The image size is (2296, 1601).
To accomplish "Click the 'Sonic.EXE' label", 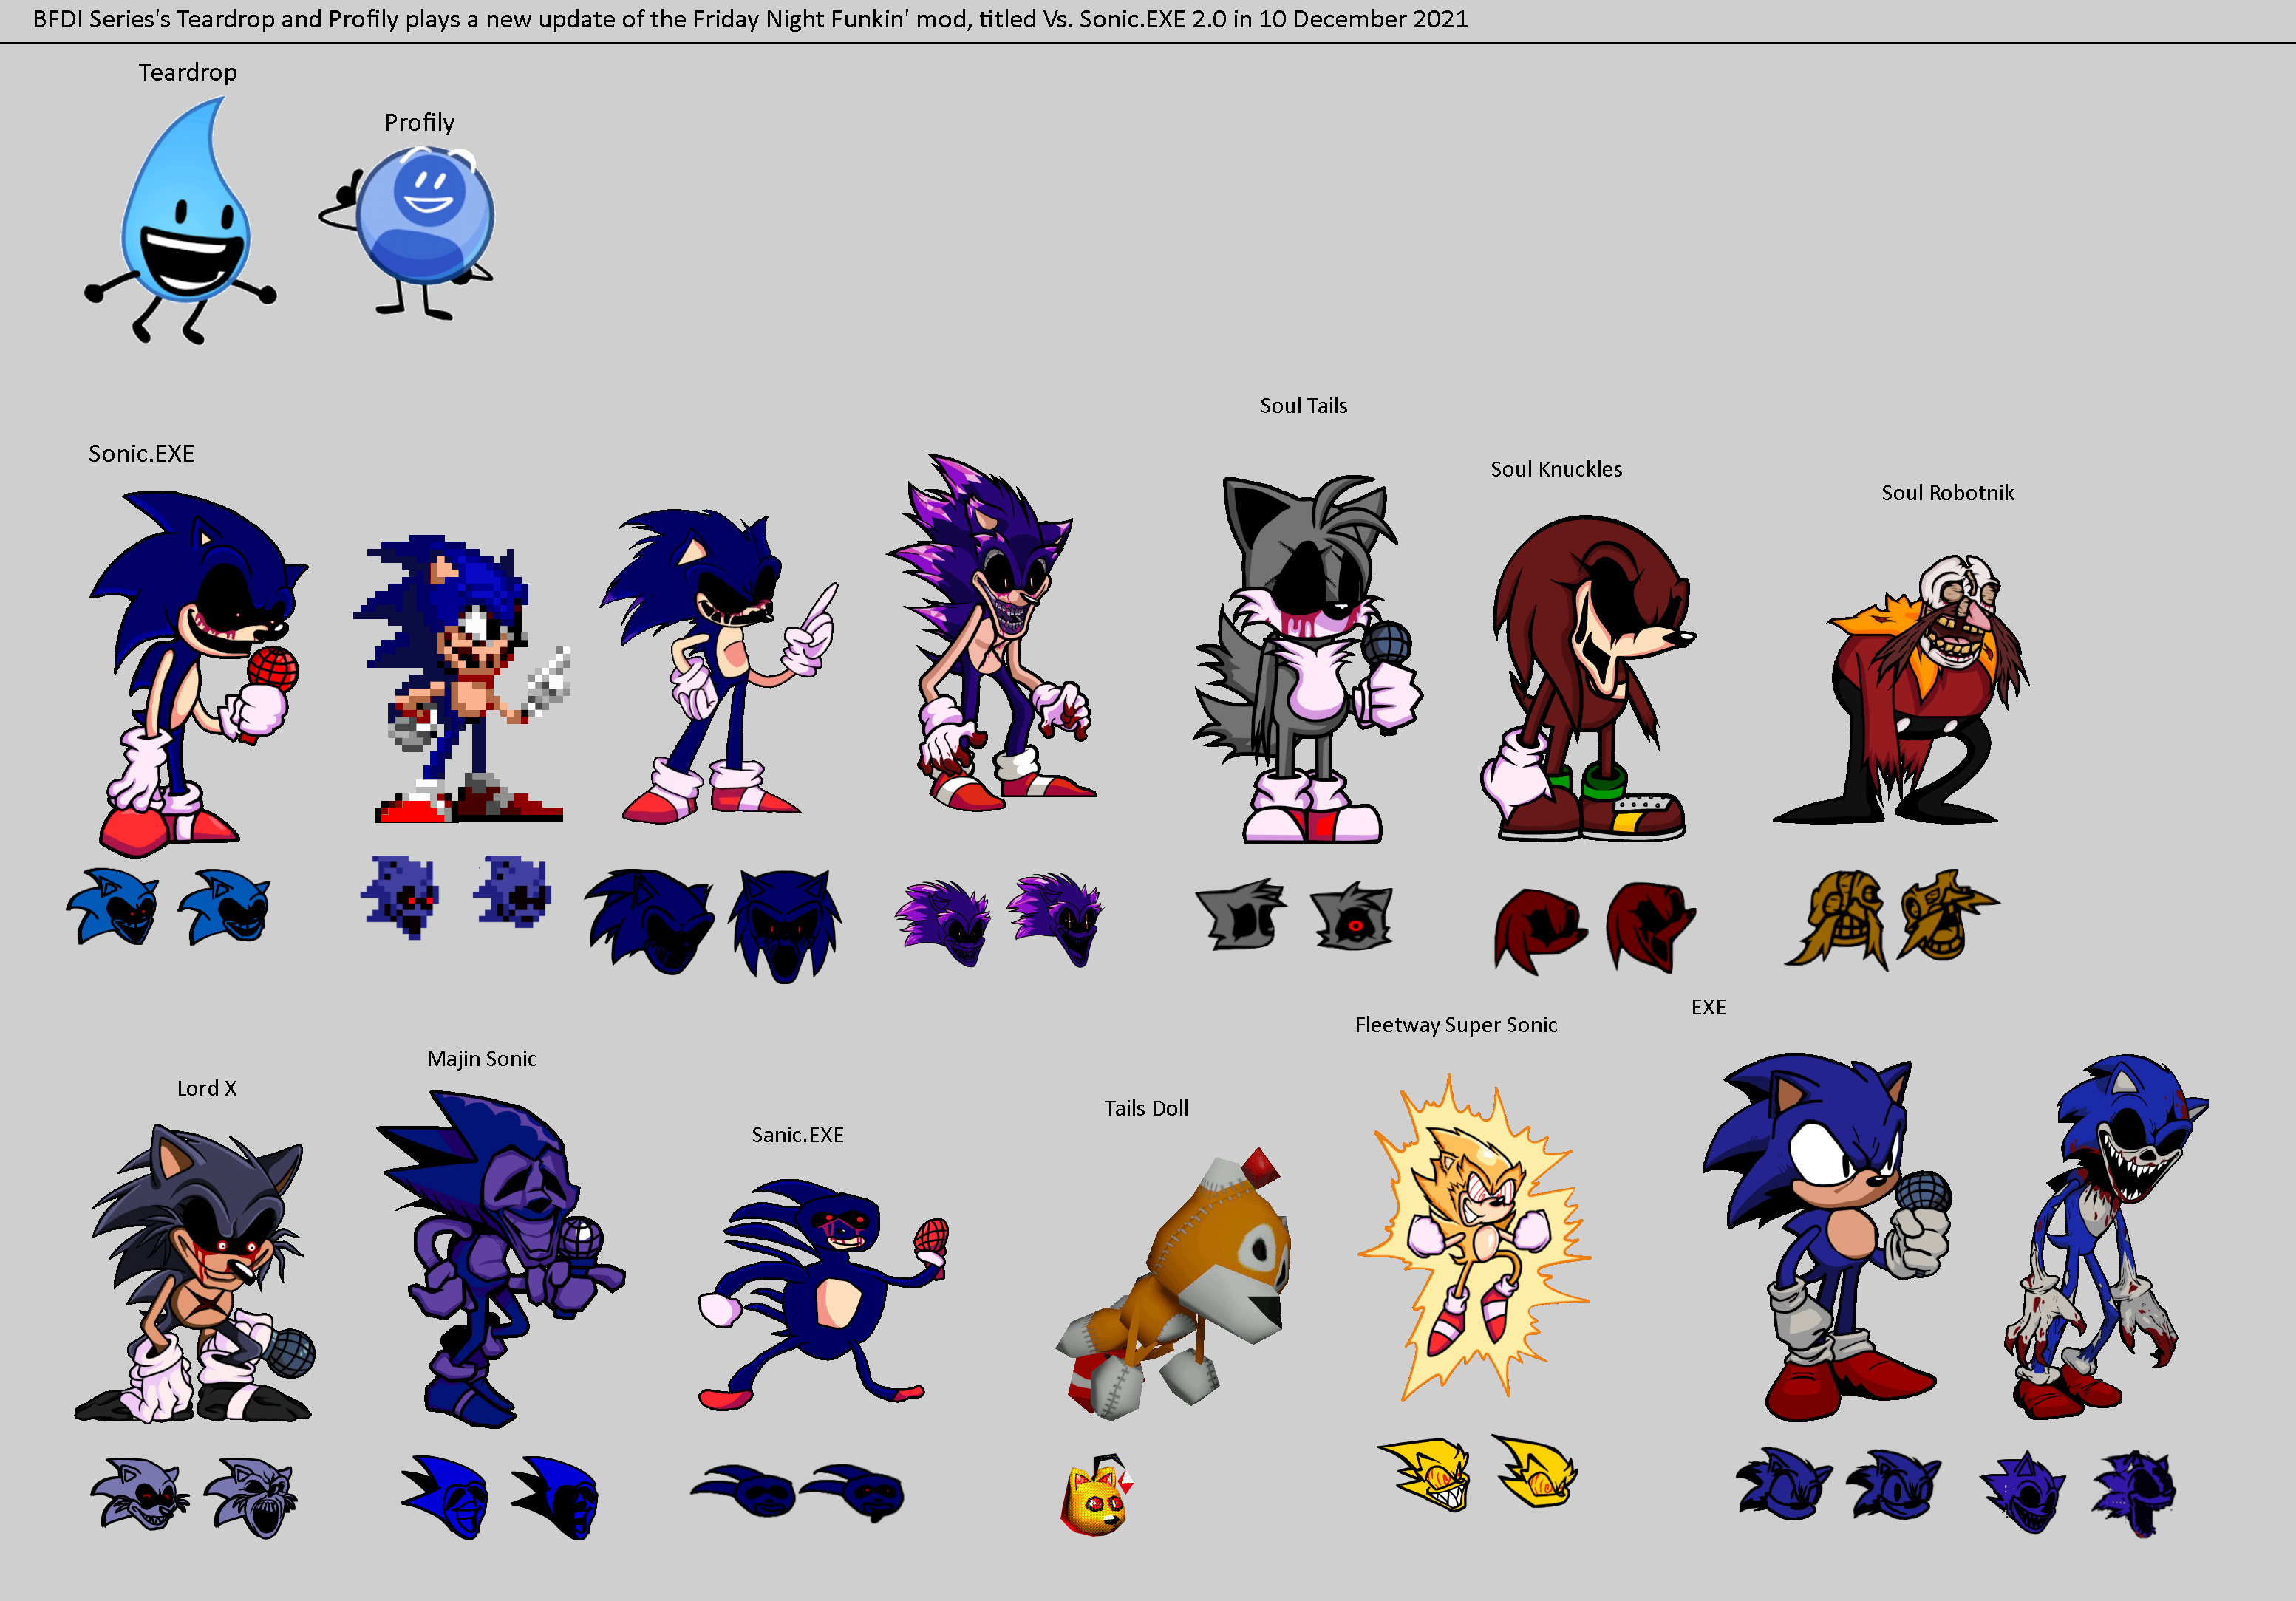I will point(141,454).
